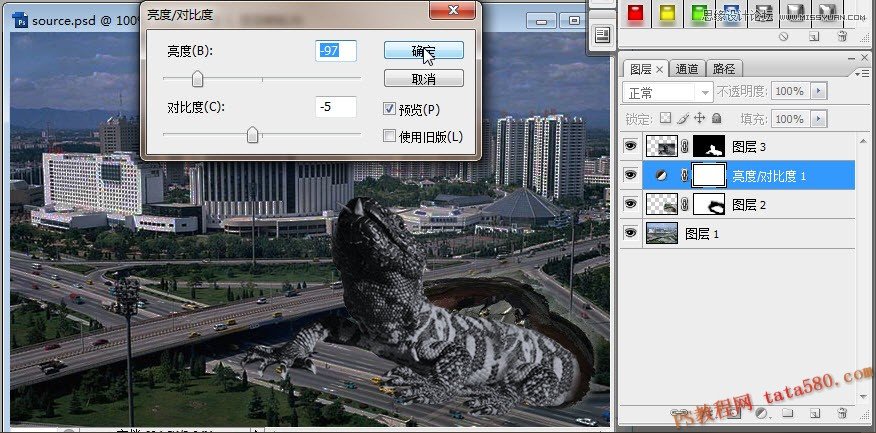Click the 对比度(C) value field showing -5
876x433 pixels.
[x=336, y=106]
